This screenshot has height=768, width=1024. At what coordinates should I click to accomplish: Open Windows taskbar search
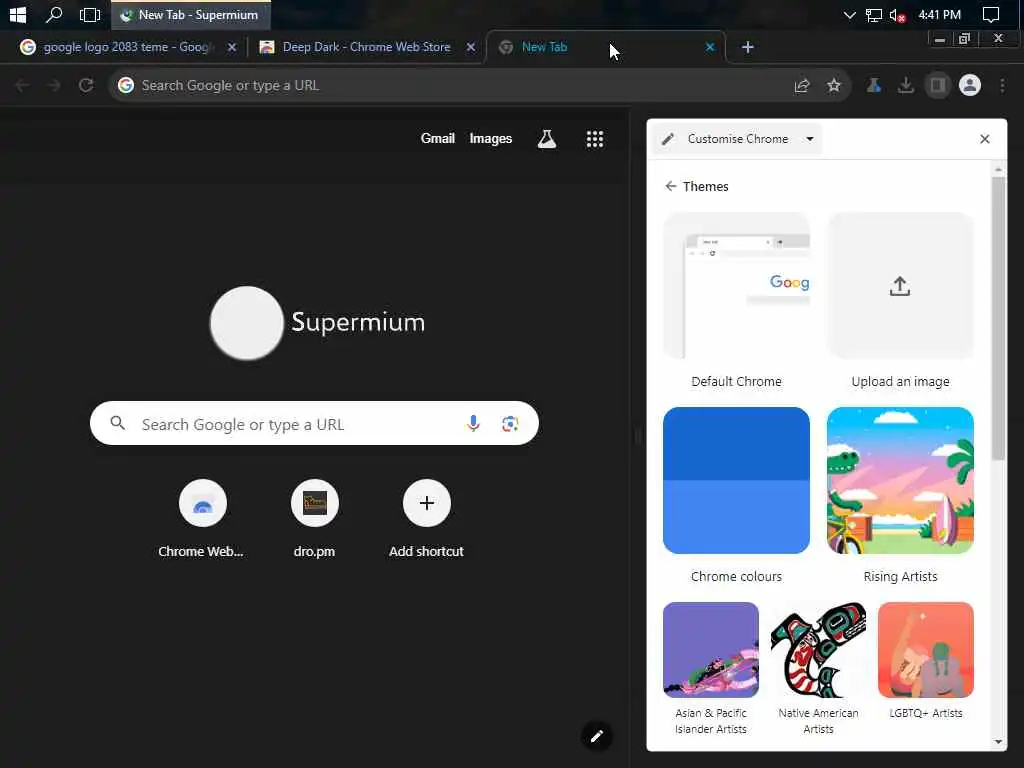tap(54, 14)
